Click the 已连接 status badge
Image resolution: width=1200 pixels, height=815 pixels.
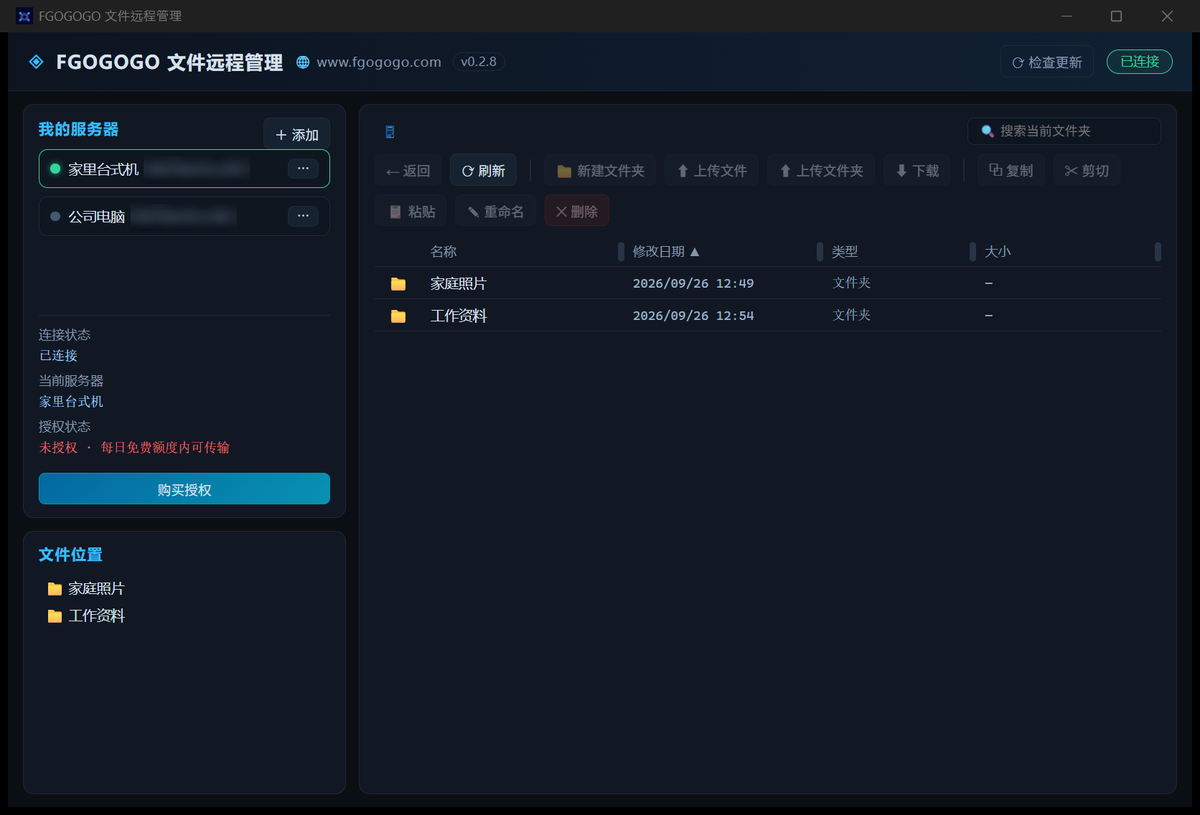[1140, 62]
